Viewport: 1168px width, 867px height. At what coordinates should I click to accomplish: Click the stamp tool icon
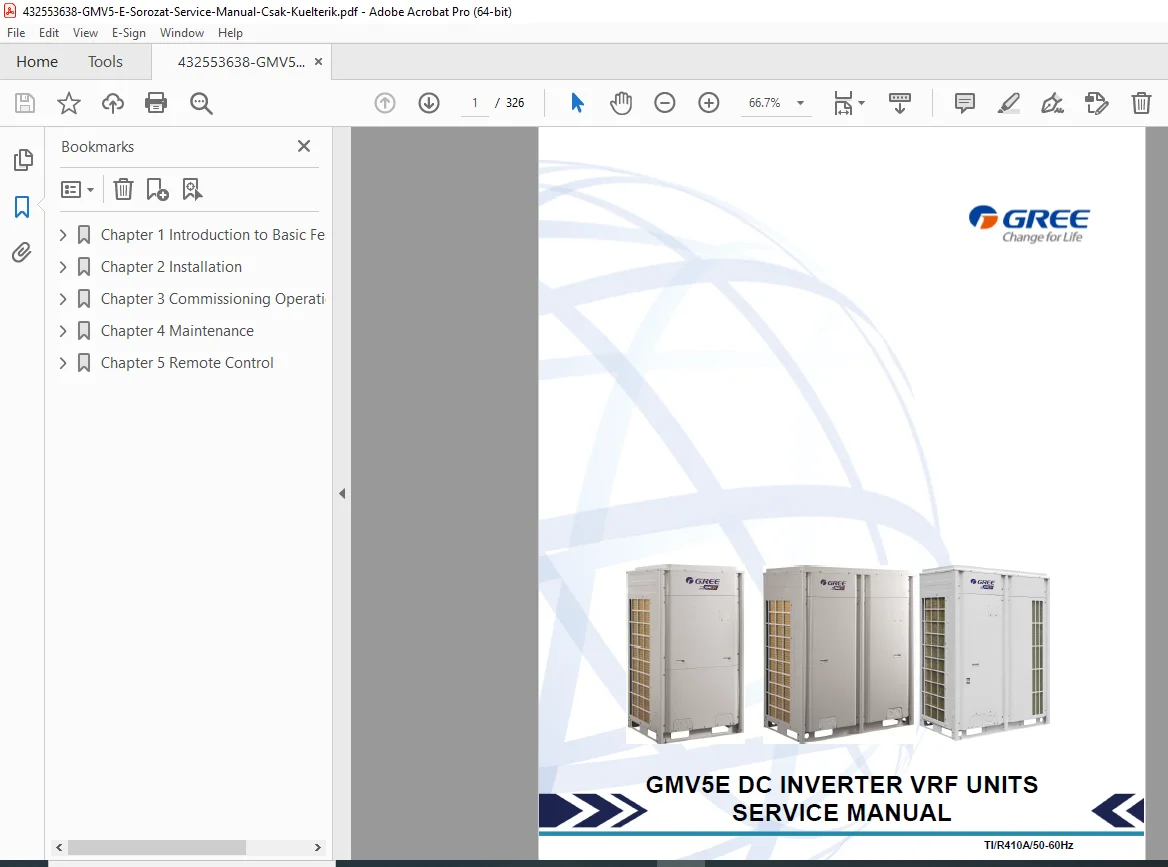(1096, 103)
